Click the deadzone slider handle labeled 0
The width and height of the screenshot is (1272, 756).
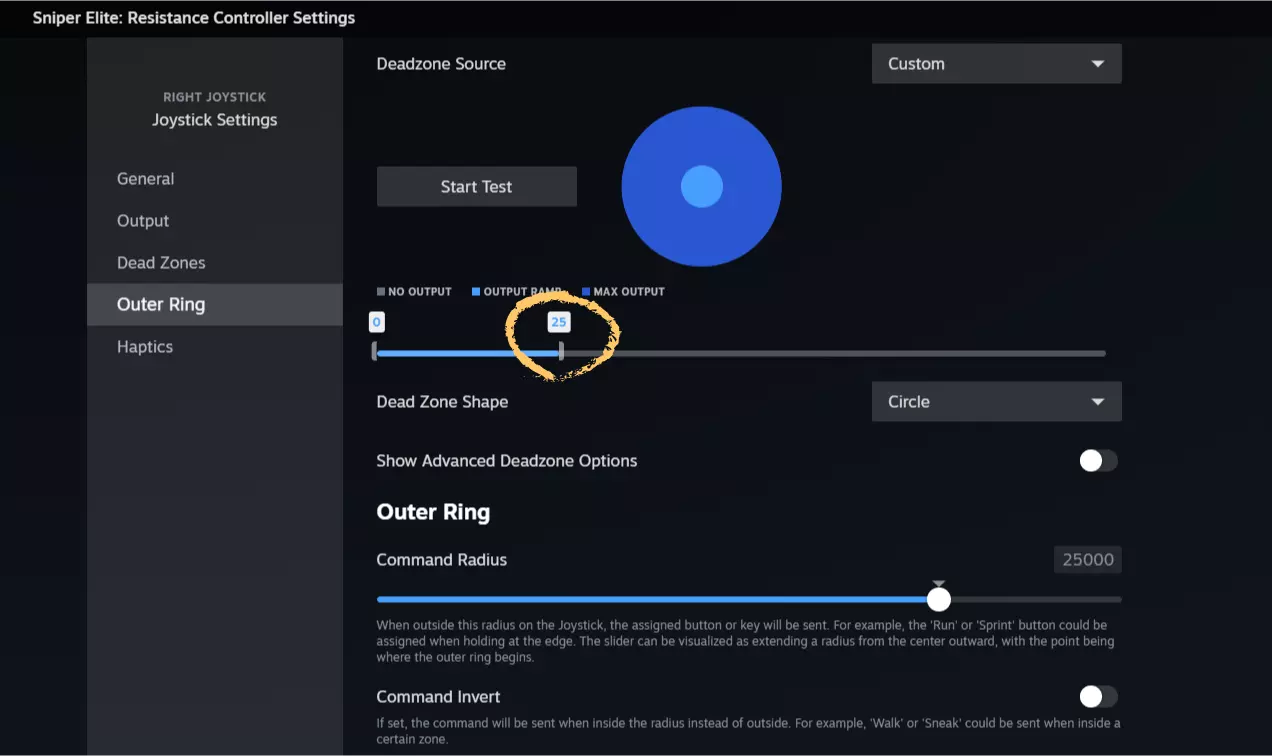tap(374, 352)
